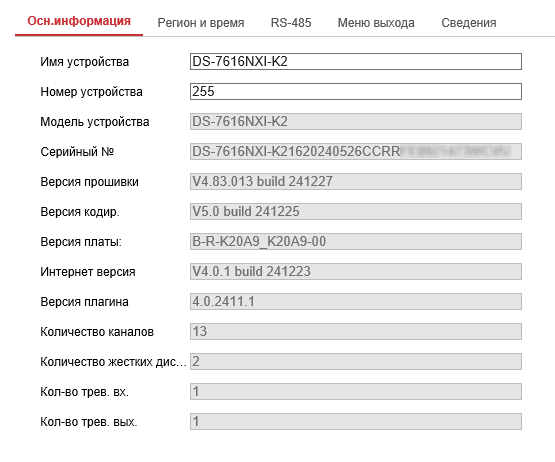Click the label Версия прошивки
The height and width of the screenshot is (462, 555).
tap(90, 182)
